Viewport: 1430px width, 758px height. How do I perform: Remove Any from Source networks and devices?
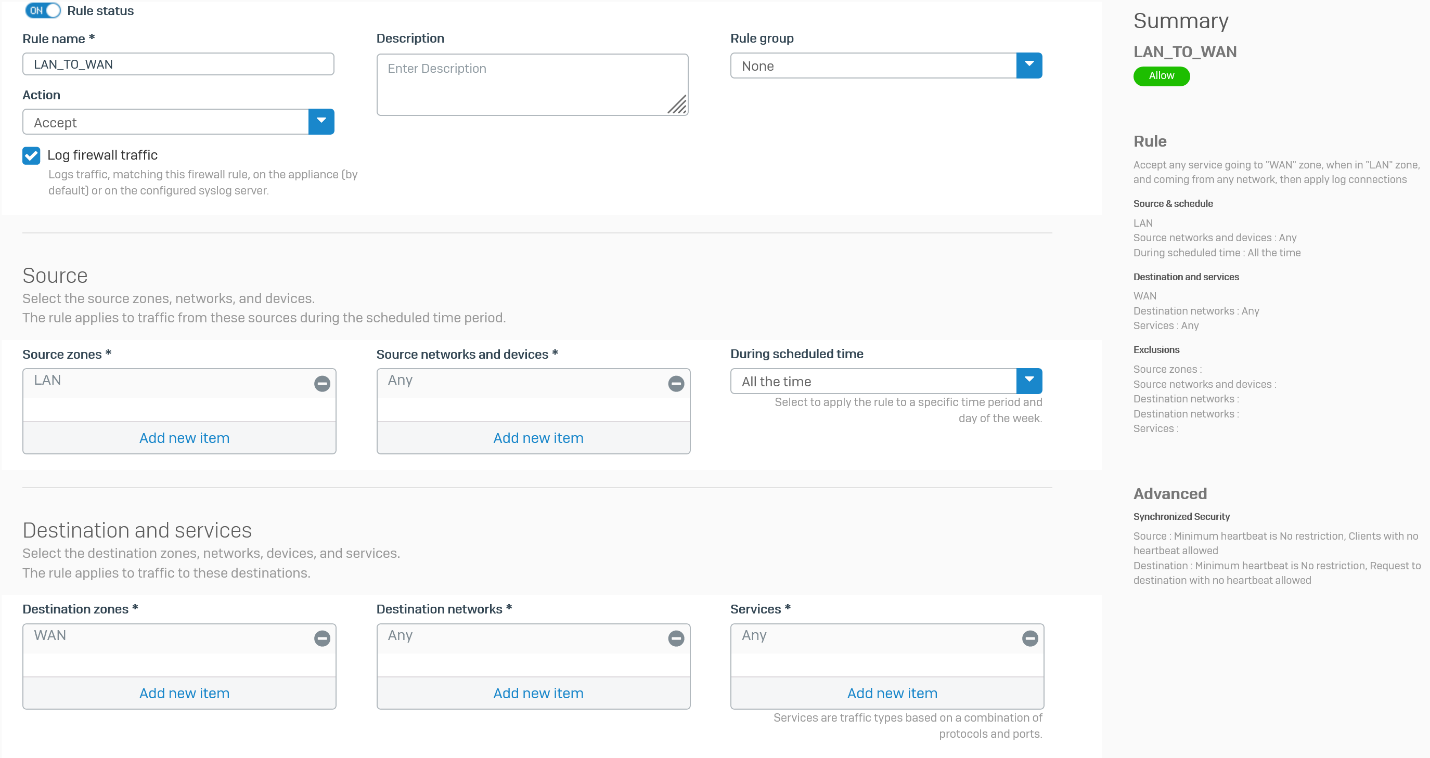[x=676, y=382]
